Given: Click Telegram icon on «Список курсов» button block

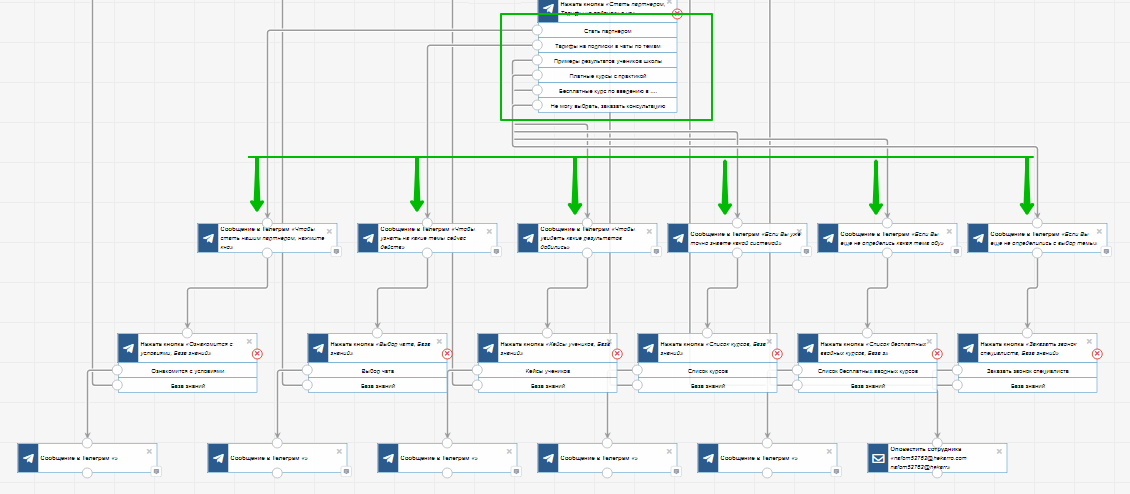Looking at the screenshot, I should (648, 347).
